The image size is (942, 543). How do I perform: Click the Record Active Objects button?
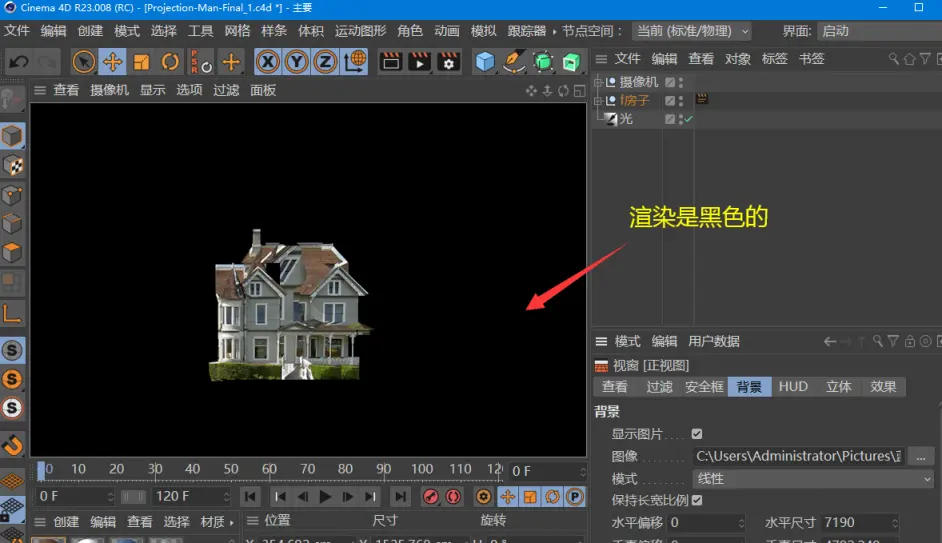point(430,497)
